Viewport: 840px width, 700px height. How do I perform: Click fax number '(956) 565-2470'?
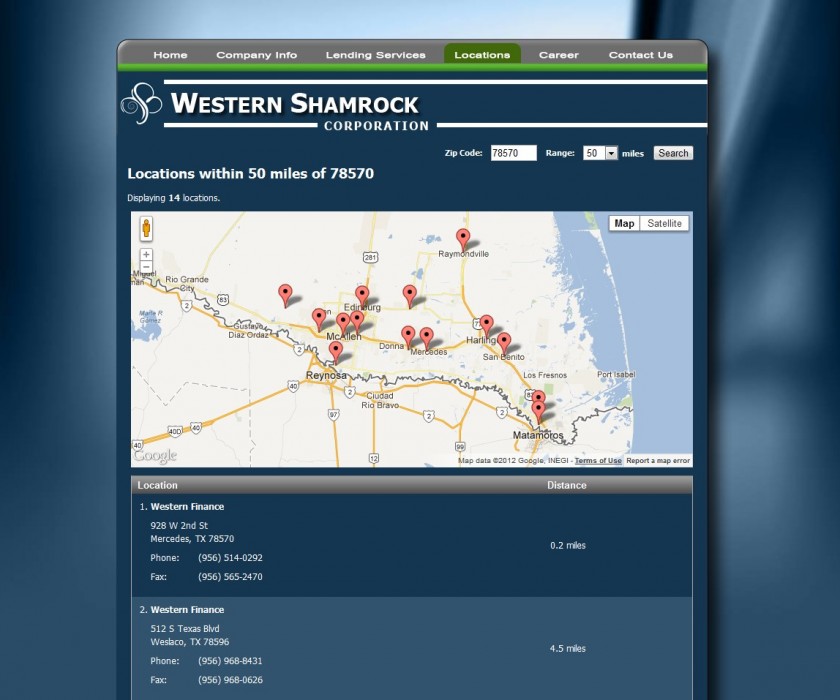(230, 577)
